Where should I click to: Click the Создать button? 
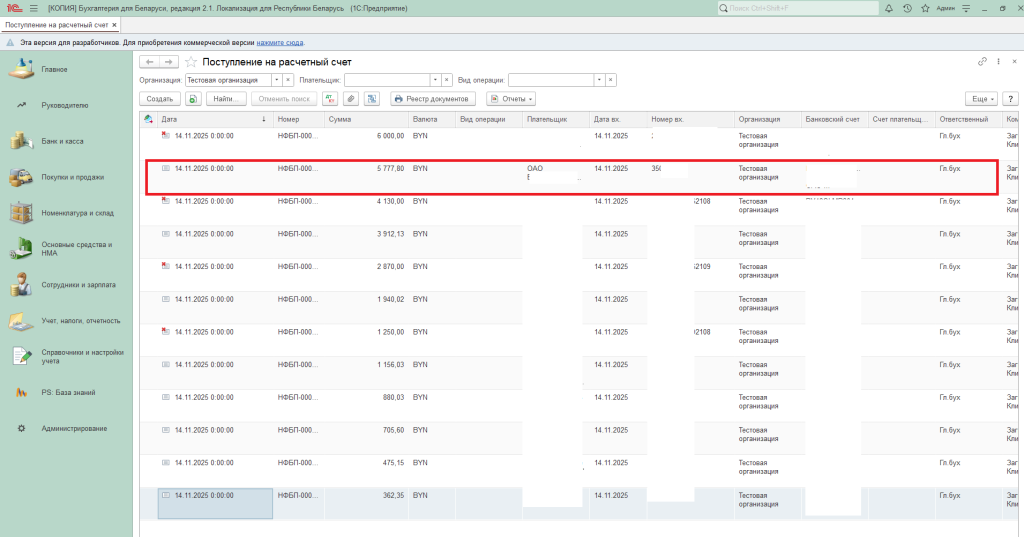(x=160, y=99)
